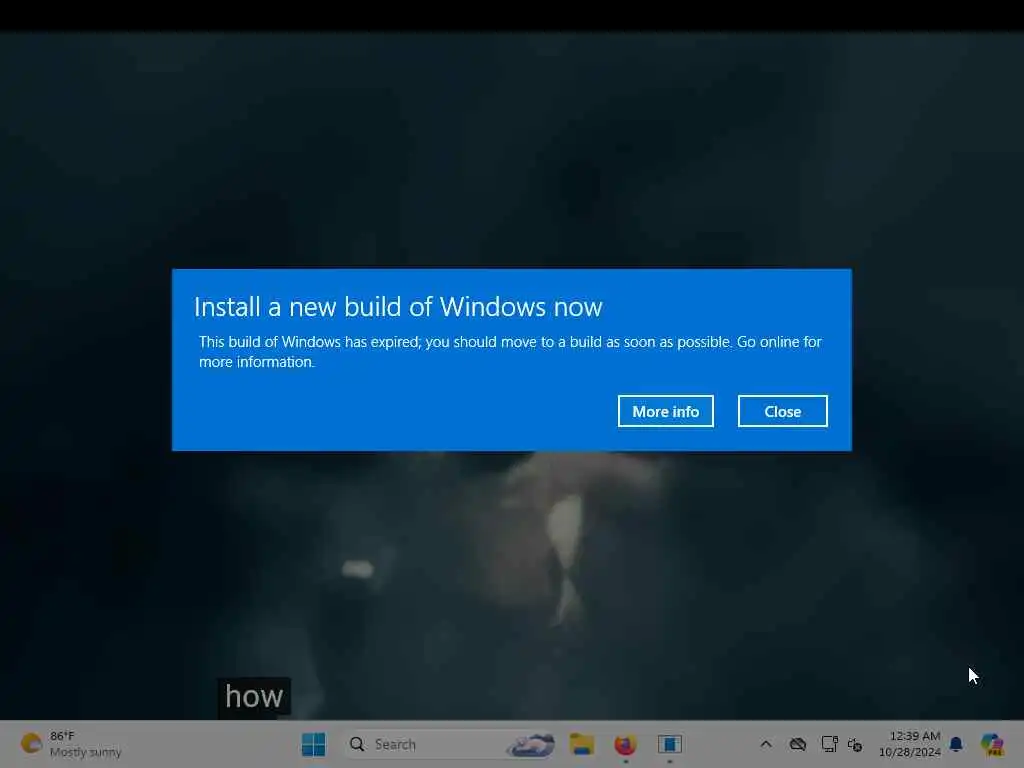The width and height of the screenshot is (1024, 768).
Task: Open the weather widget showing 86°F
Action: tap(71, 744)
